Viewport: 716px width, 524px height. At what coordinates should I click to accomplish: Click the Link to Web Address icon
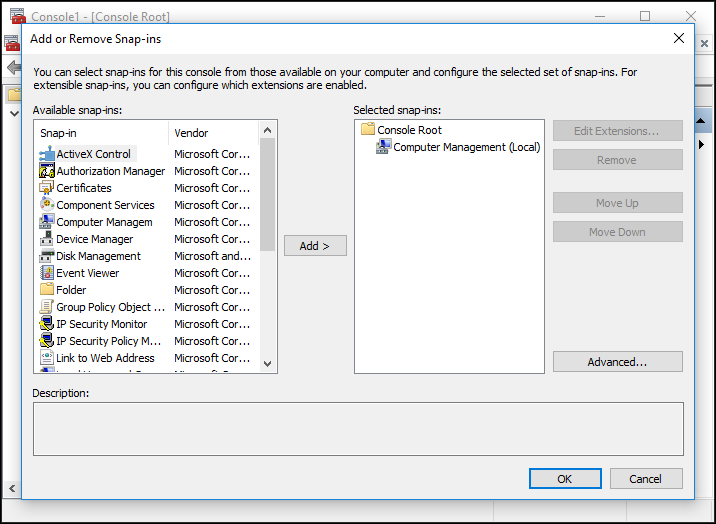(47, 358)
